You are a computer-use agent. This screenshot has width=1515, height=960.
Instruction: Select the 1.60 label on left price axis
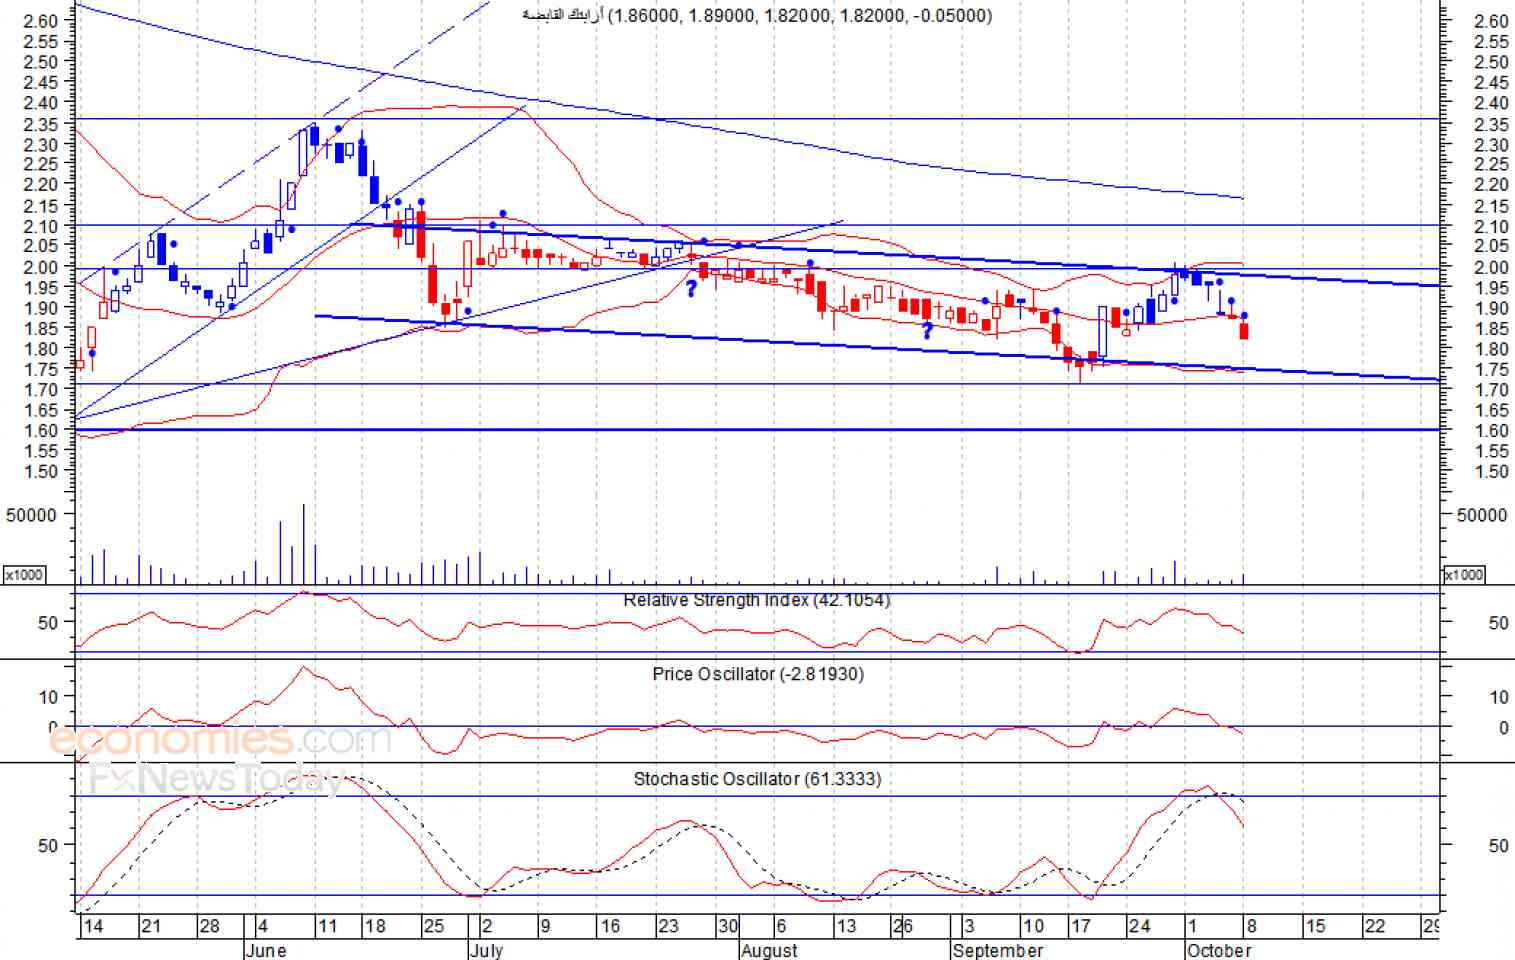(40, 430)
